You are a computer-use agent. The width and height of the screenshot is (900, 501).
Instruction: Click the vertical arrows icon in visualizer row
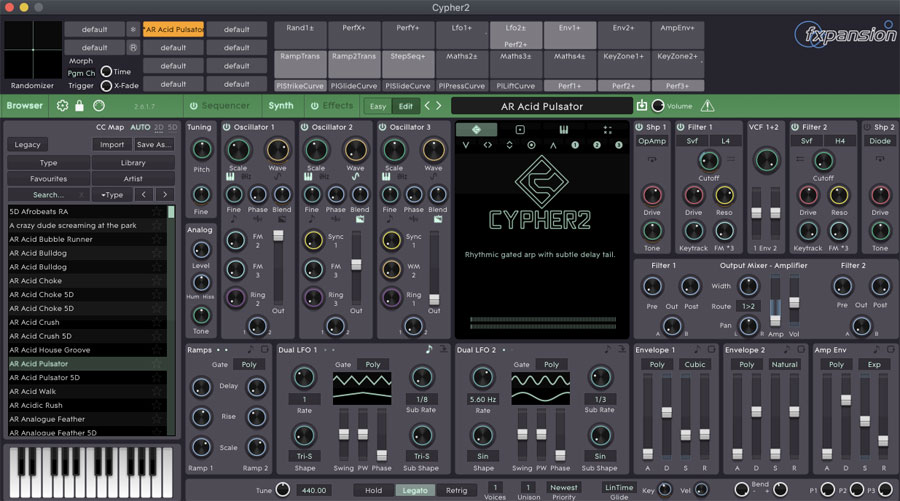click(x=509, y=145)
